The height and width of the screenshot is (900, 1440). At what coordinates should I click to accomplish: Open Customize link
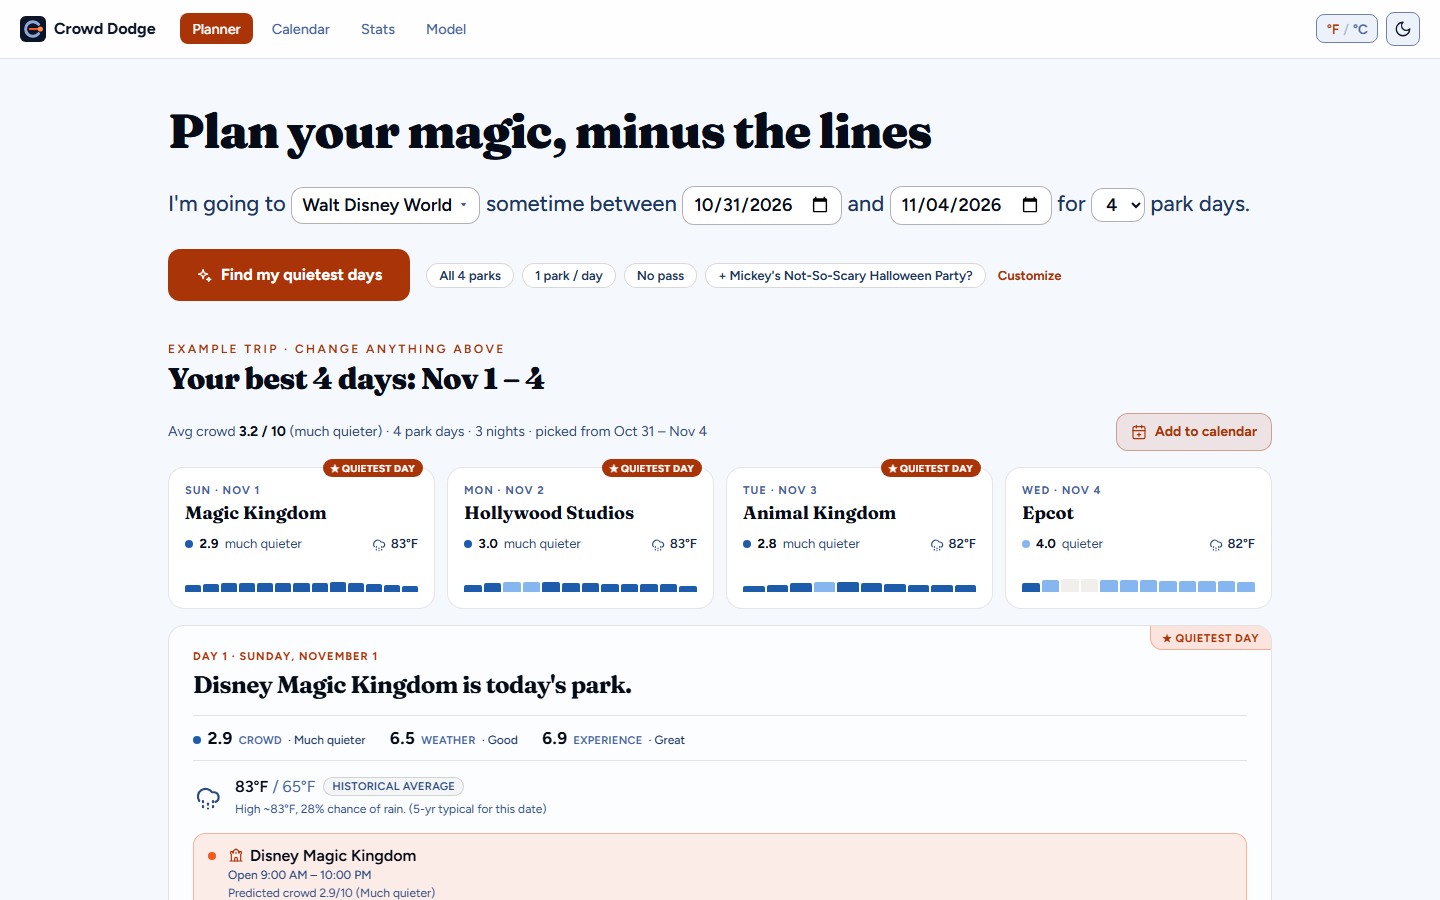(x=1029, y=276)
